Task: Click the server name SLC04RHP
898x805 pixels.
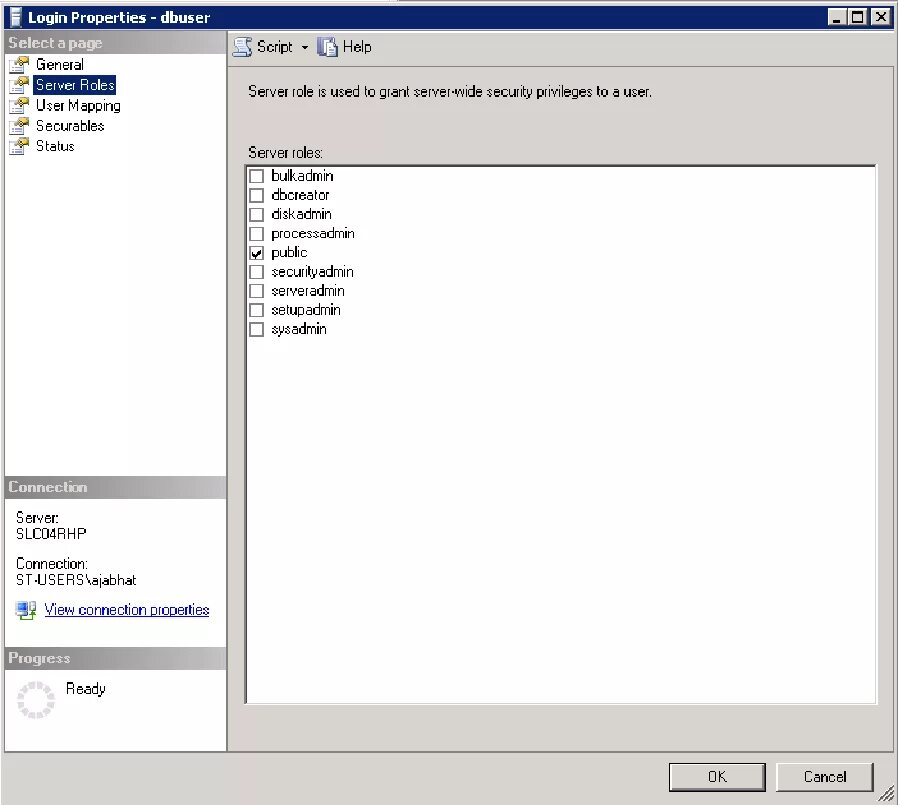Action: tap(51, 534)
